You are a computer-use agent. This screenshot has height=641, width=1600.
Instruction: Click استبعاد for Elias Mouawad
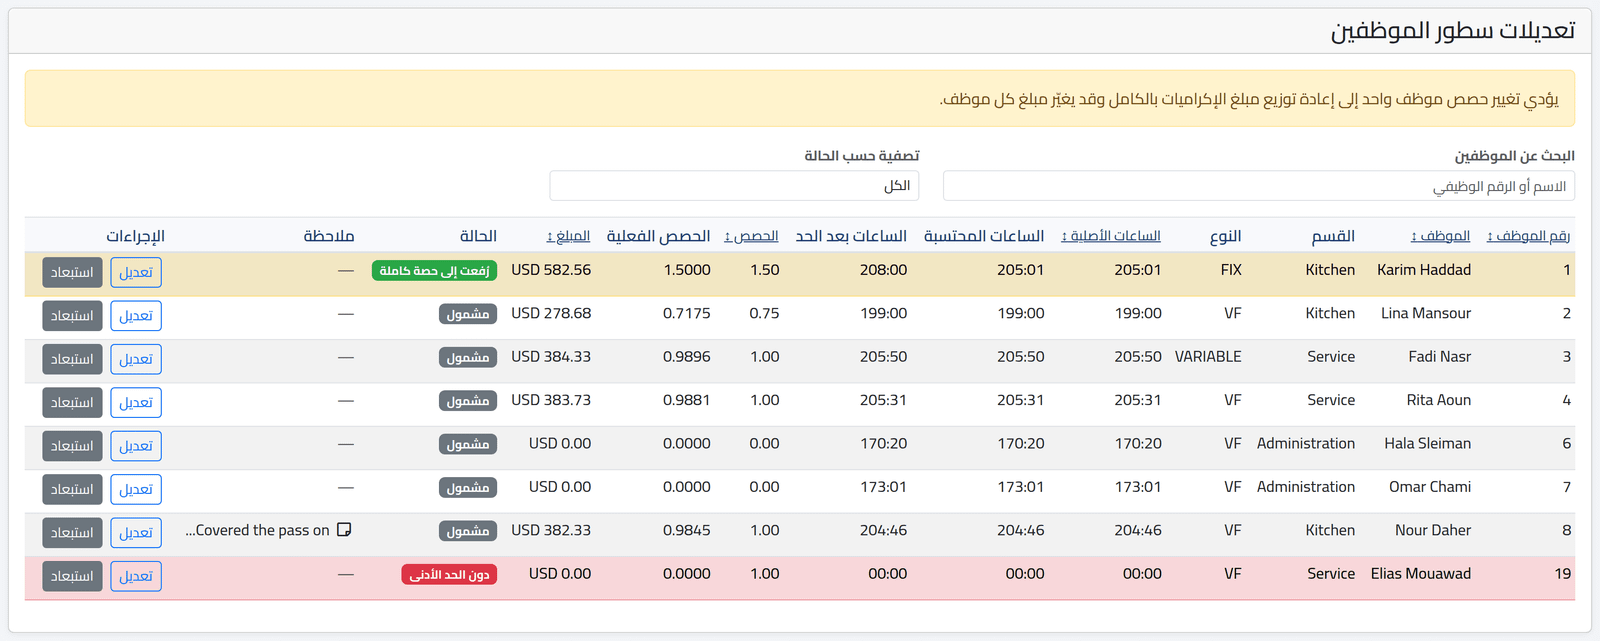click(x=72, y=576)
